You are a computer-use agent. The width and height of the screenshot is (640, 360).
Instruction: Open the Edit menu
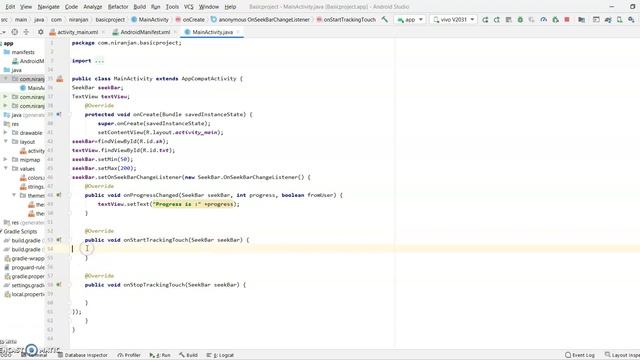(10, 7)
